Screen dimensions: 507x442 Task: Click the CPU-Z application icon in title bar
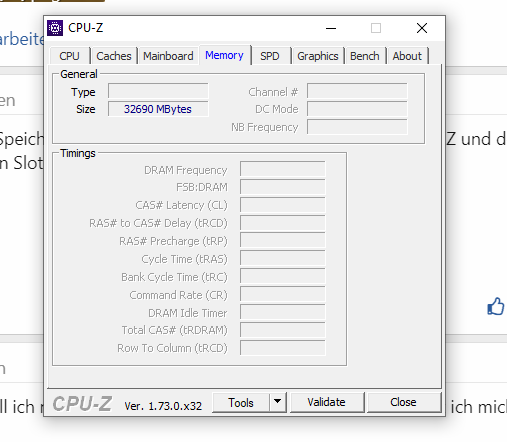click(55, 28)
